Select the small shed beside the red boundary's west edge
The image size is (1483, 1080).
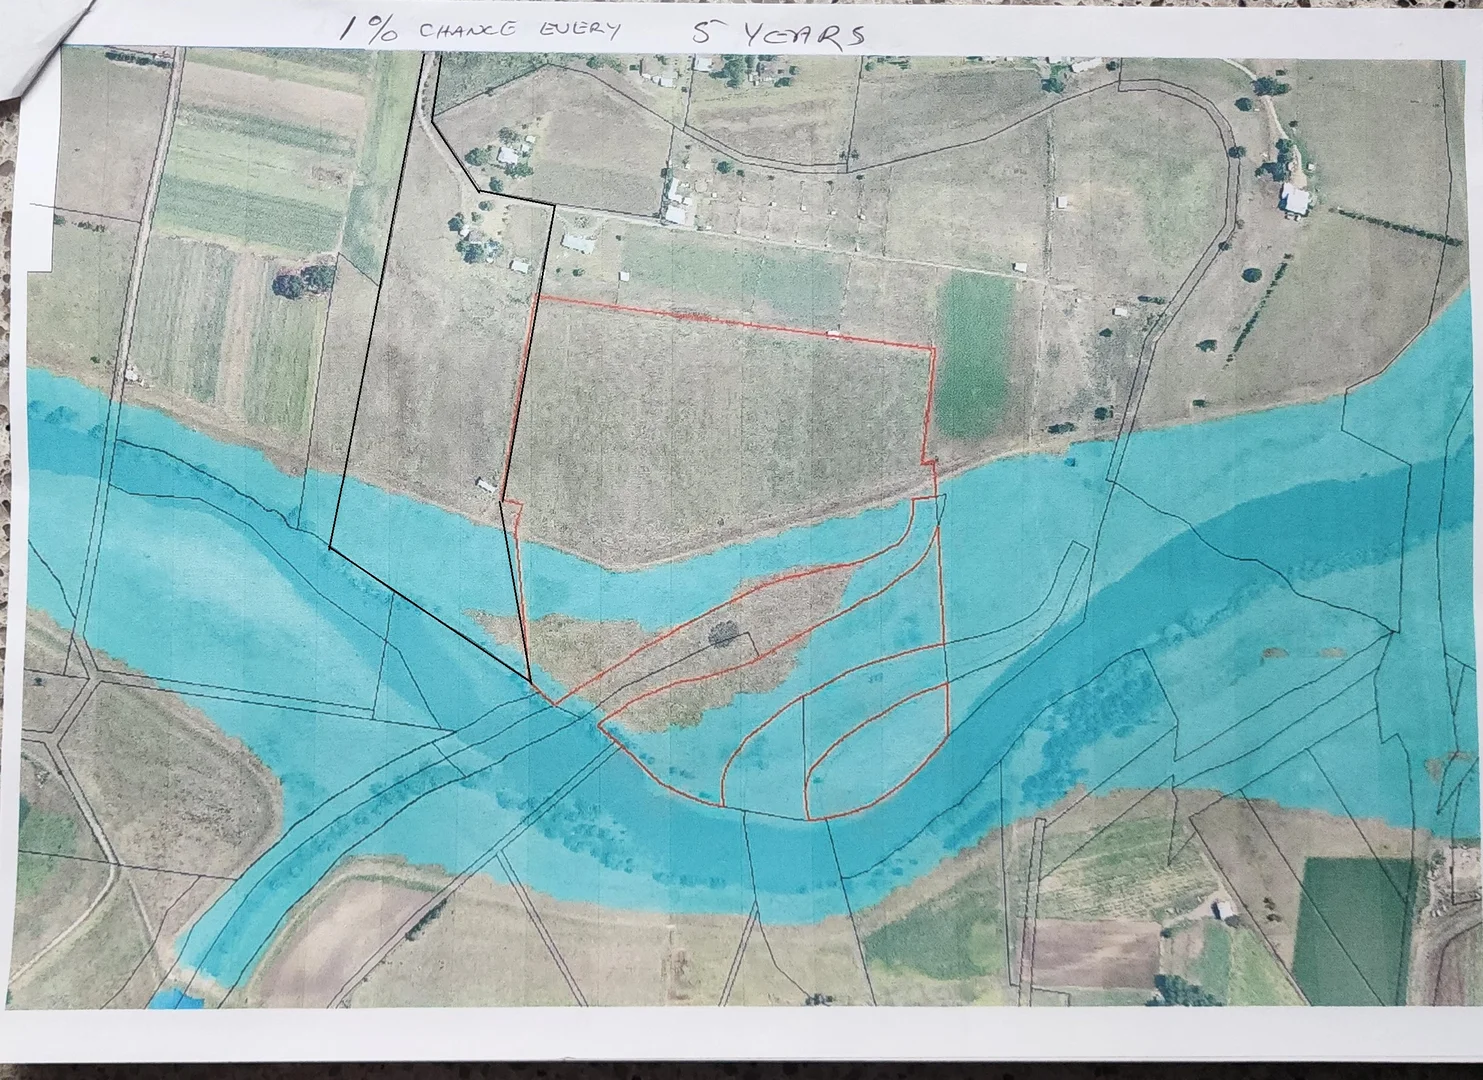485,486
